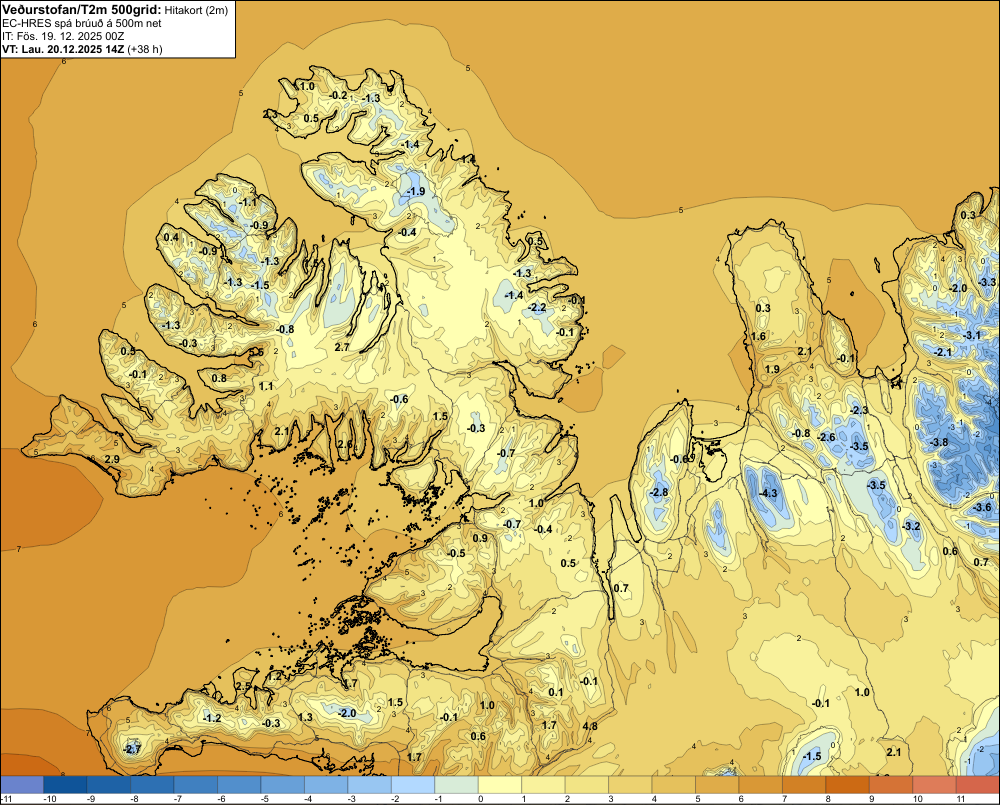Pick the legend color between 2 and 3
The height and width of the screenshot is (805, 1000).
click(587, 785)
